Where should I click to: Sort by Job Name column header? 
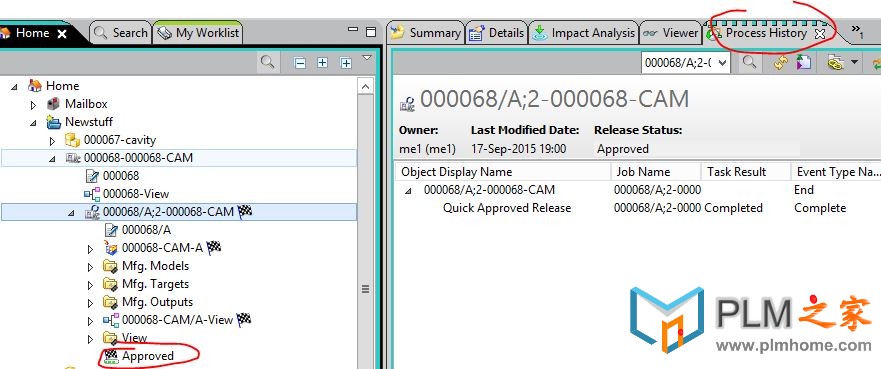[x=656, y=172]
